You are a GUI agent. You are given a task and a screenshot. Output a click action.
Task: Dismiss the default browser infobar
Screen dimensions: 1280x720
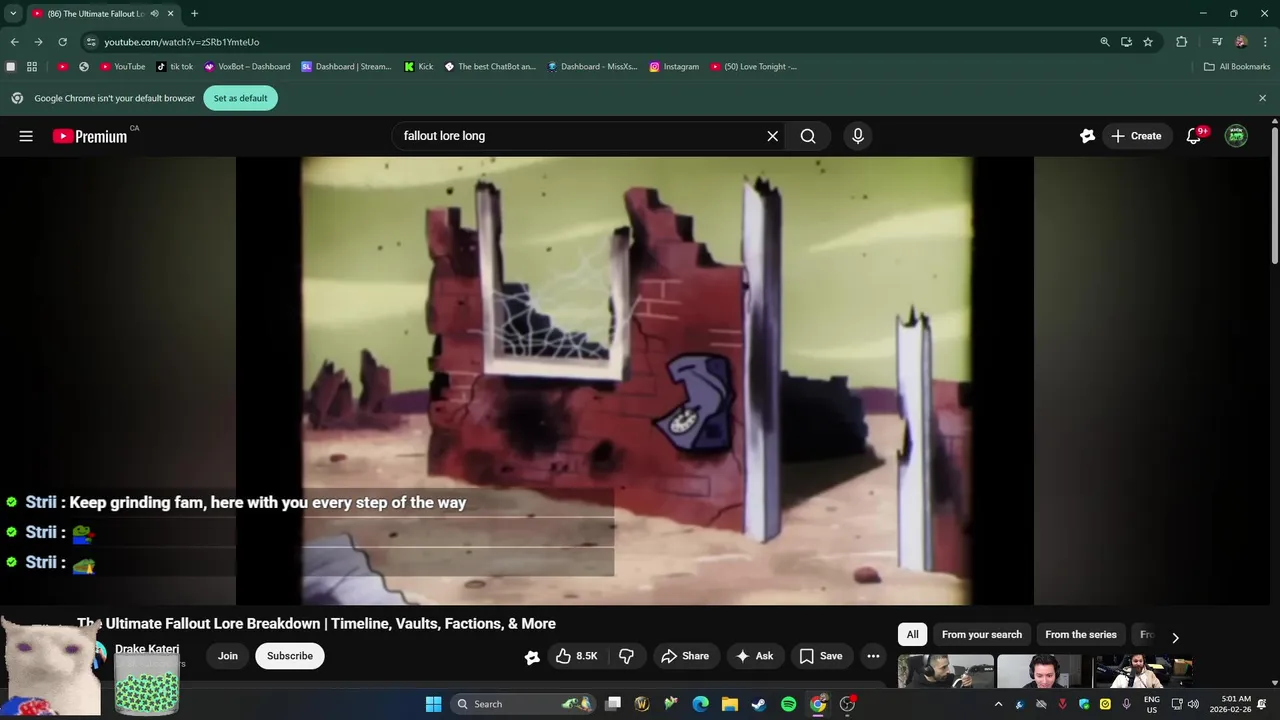[x=1262, y=98]
